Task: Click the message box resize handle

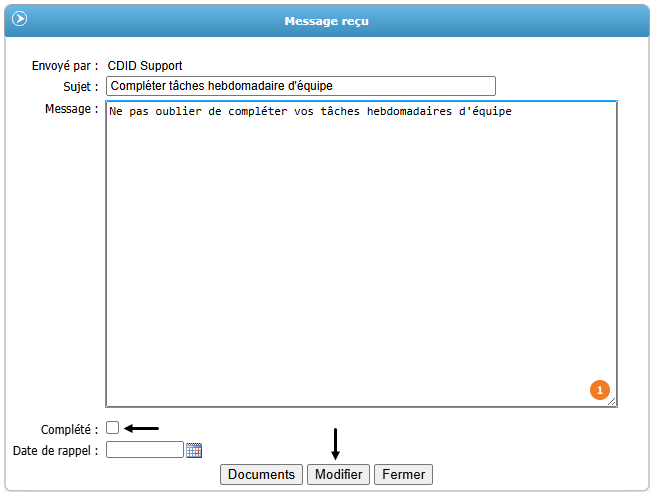Action: [612, 402]
